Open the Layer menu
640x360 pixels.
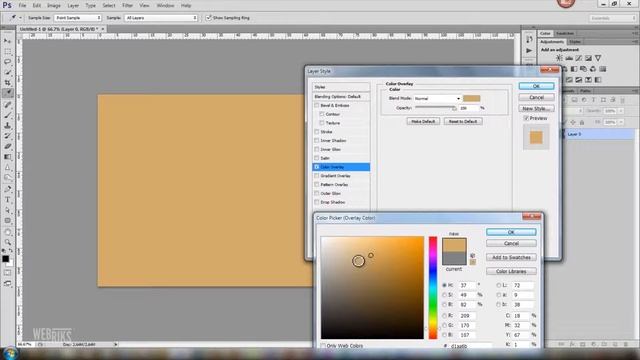pos(73,5)
